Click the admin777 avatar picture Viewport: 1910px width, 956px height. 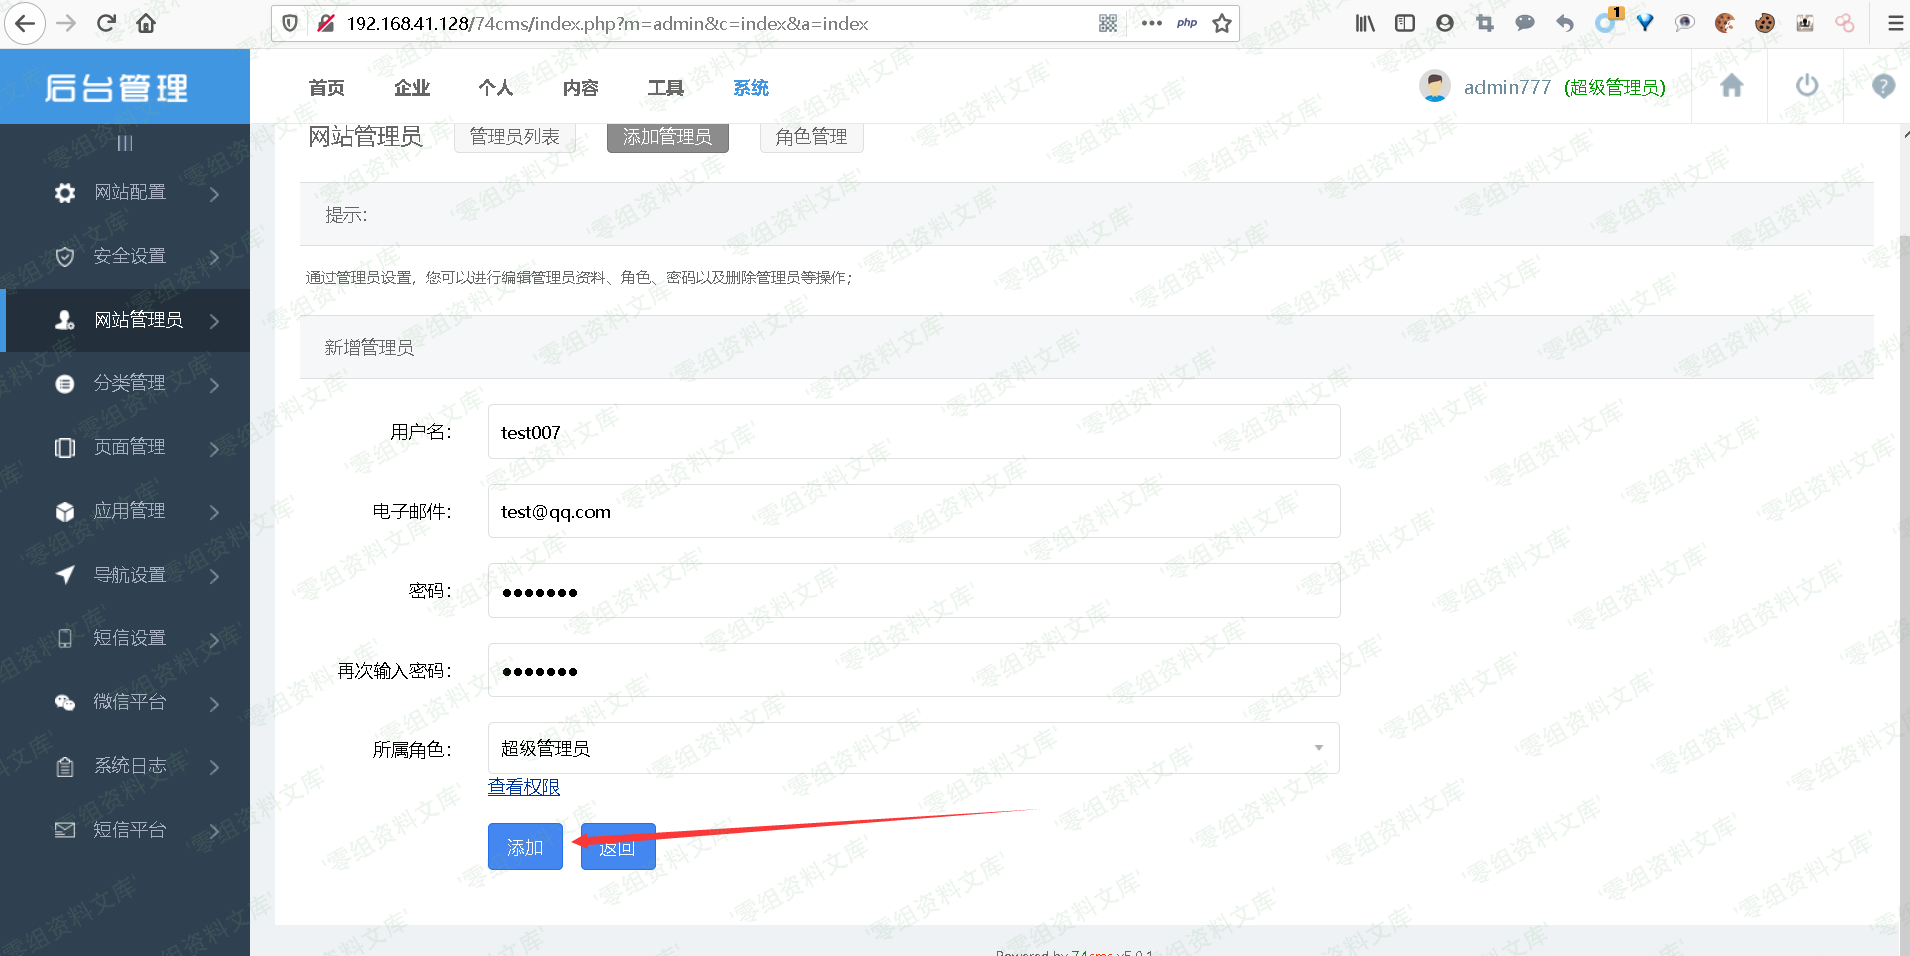(1435, 87)
